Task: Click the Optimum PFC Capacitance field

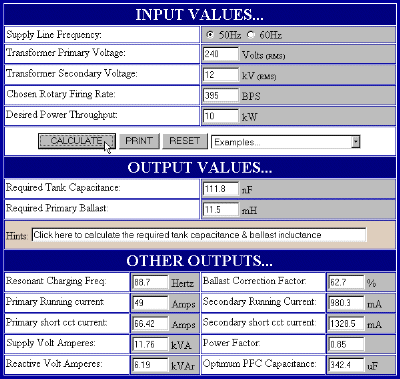Action: (346, 365)
